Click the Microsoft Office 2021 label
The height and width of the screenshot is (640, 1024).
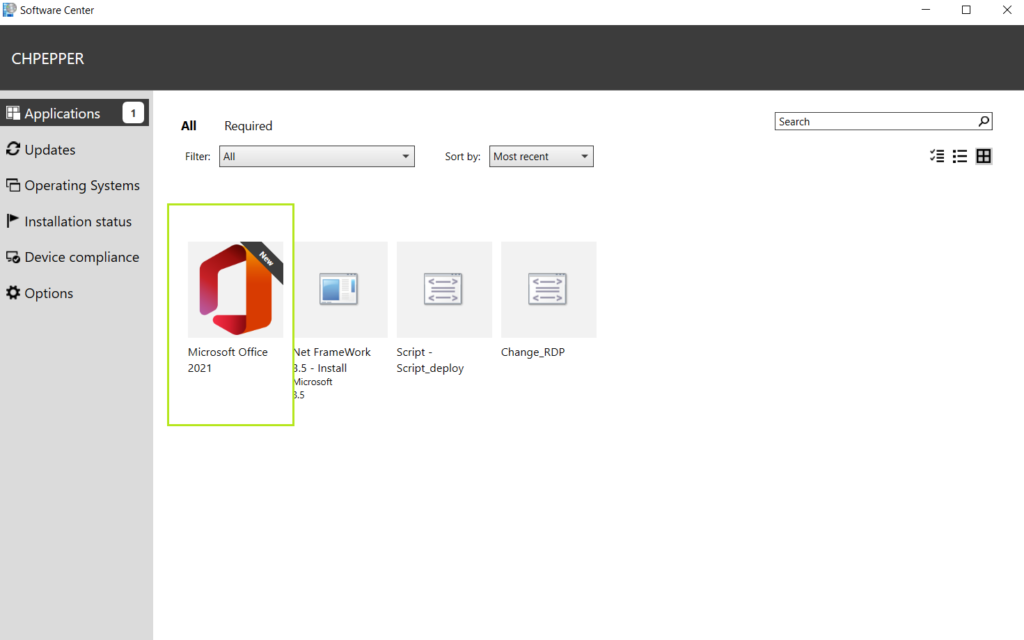(x=228, y=360)
